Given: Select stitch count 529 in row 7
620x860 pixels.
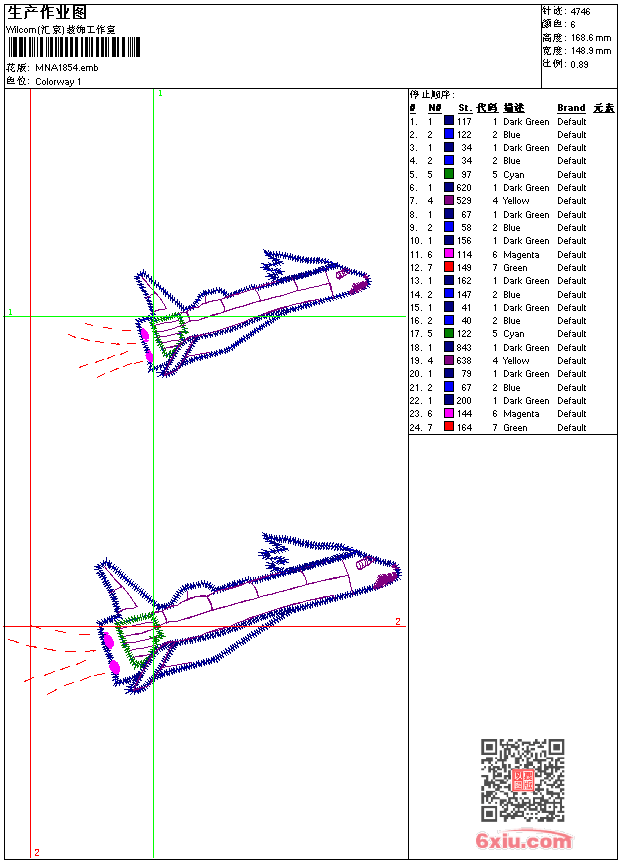Looking at the screenshot, I should [464, 201].
